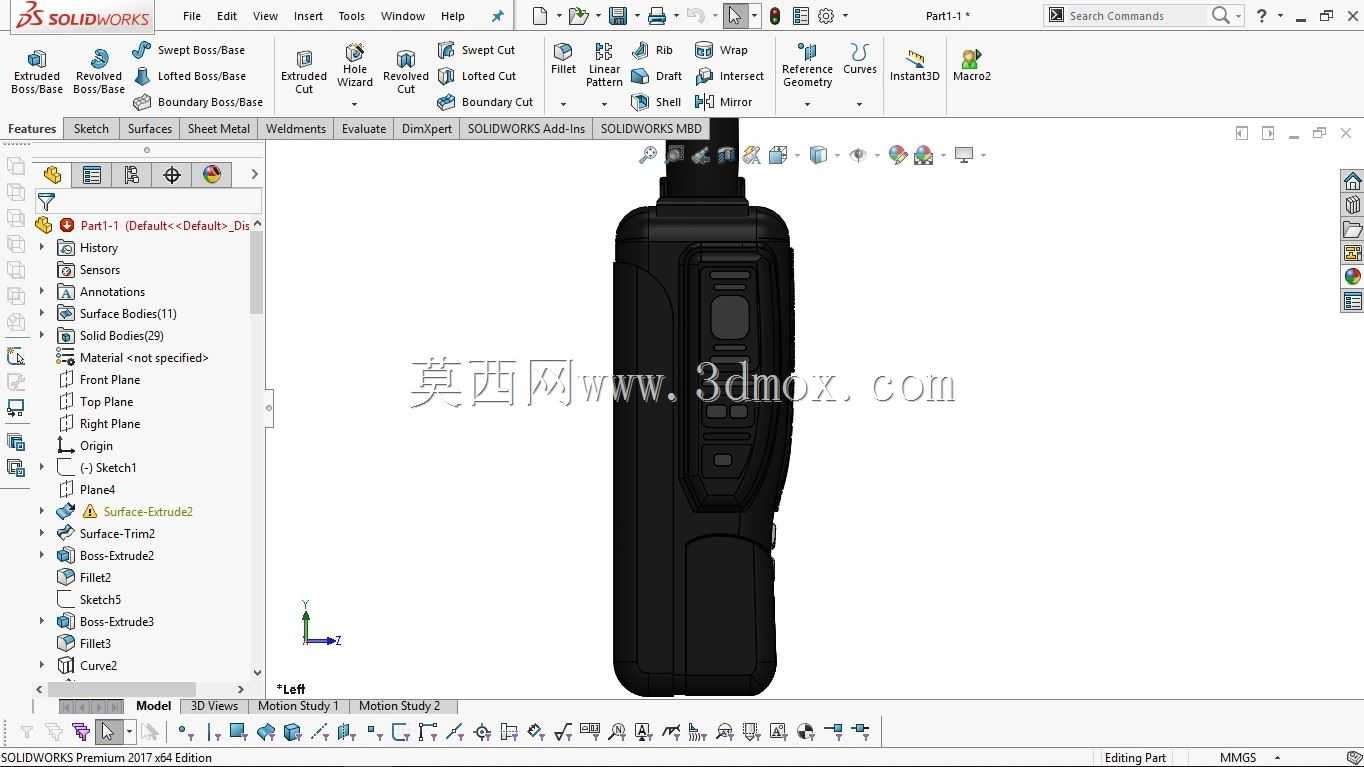
Task: Toggle the Select cursor tool
Action: tap(734, 16)
